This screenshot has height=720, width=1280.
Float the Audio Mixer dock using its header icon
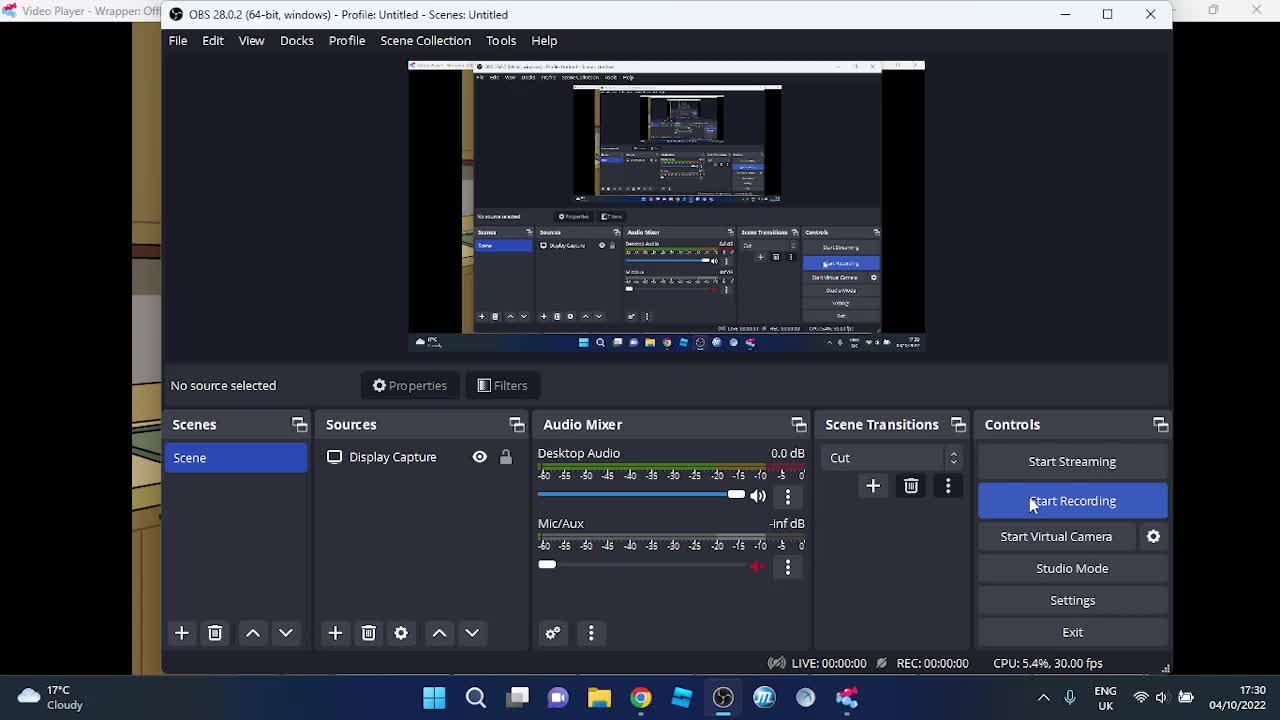click(x=798, y=425)
